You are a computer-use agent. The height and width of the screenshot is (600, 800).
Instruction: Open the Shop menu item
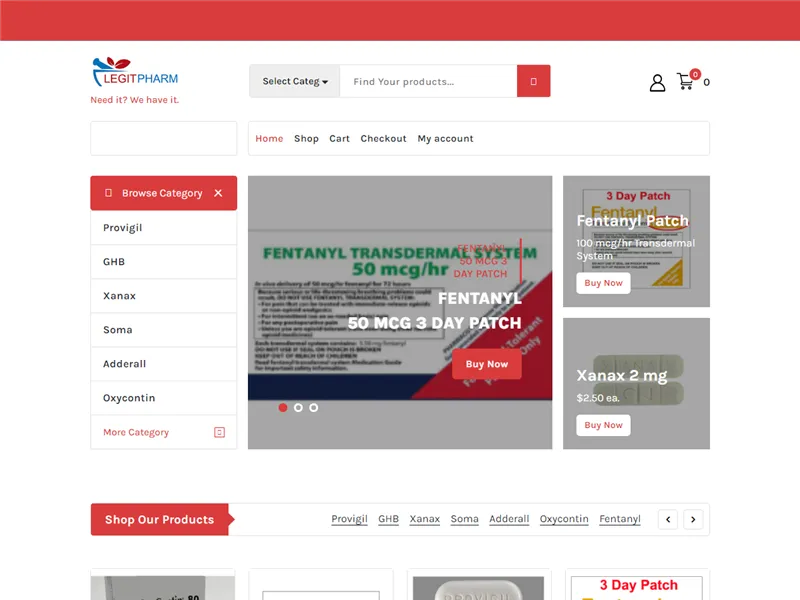306,139
